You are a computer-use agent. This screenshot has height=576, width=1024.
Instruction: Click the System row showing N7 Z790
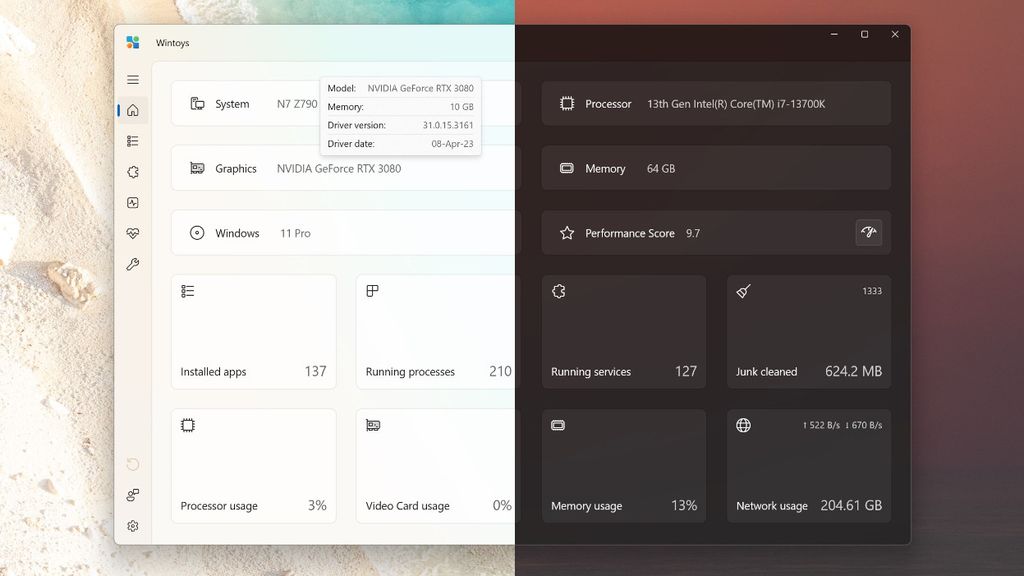click(x=250, y=103)
